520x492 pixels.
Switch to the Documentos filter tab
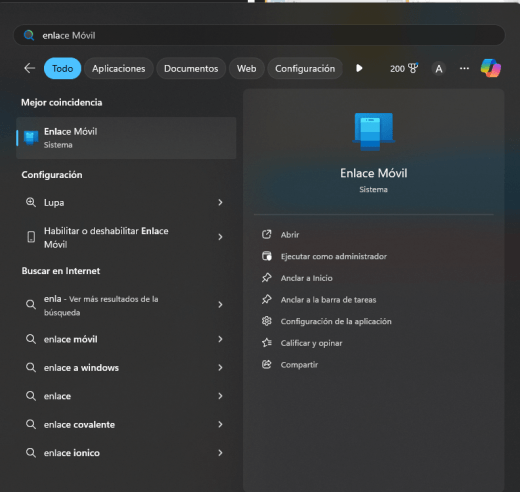pos(191,68)
